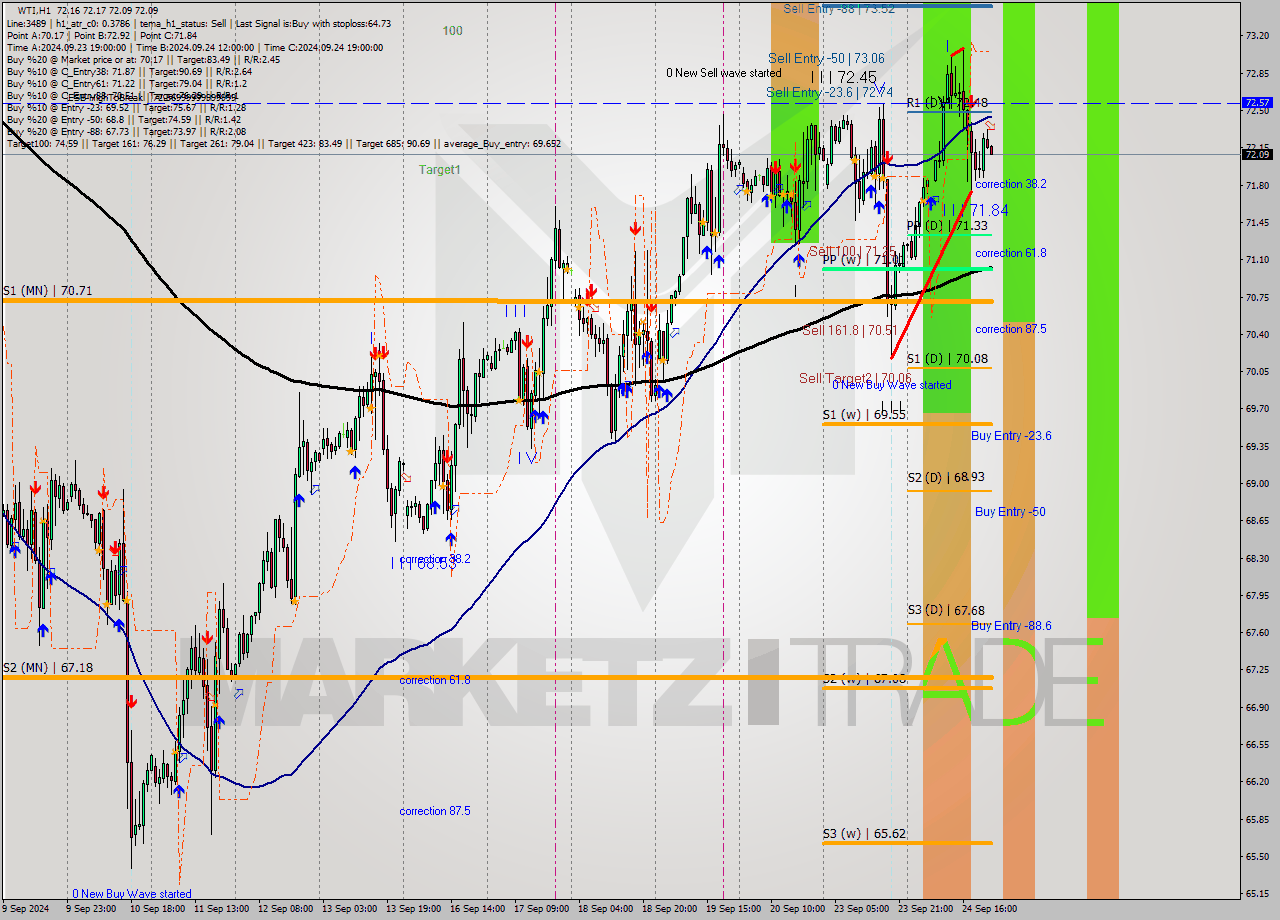
Task: Click the 'PP (D) | 71.33' pivot label
Action: click(948, 226)
